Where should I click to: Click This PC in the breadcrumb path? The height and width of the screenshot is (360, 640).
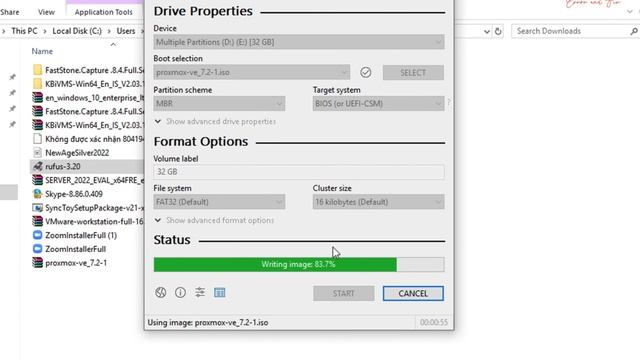(x=24, y=31)
